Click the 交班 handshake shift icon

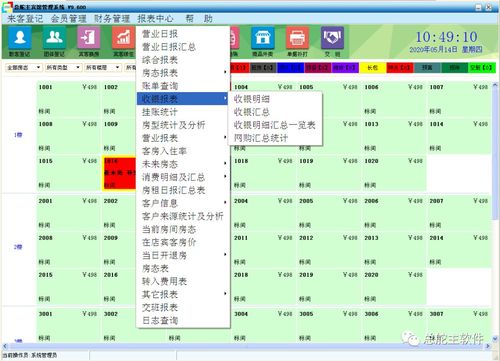point(332,41)
